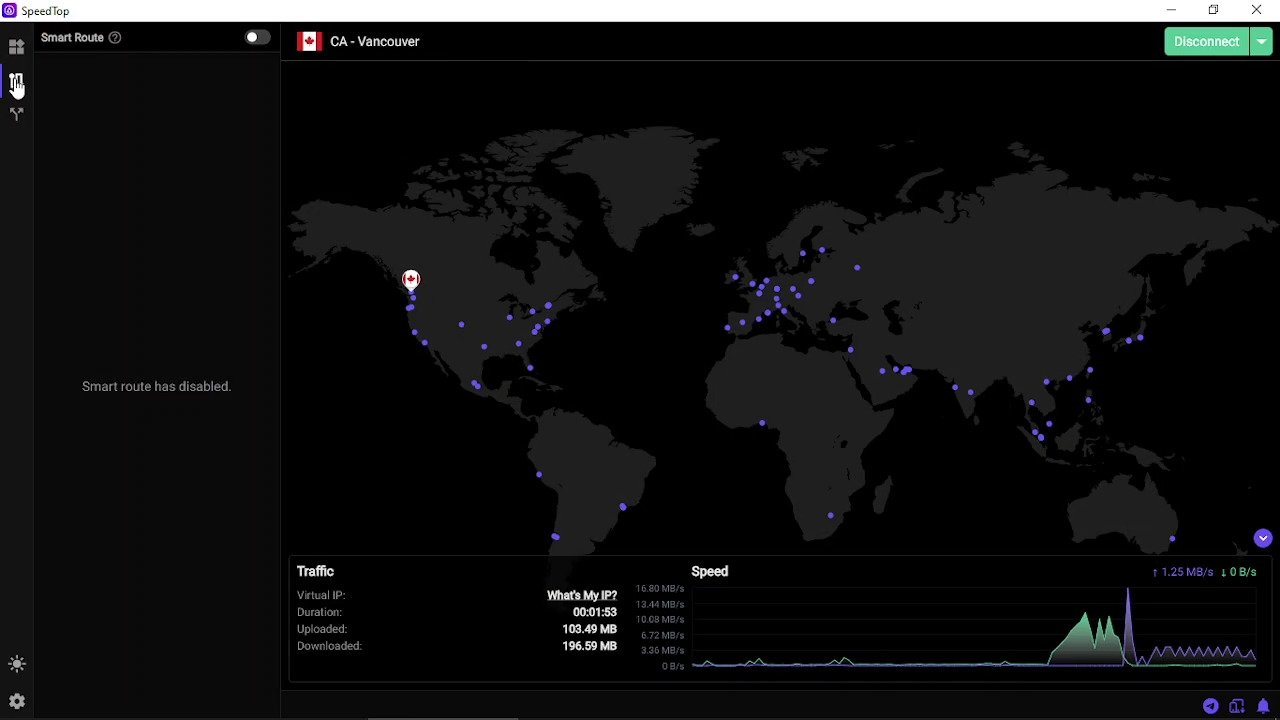This screenshot has width=1280, height=720.
Task: Open the split-arrows routing icon in sidebar
Action: [16, 114]
